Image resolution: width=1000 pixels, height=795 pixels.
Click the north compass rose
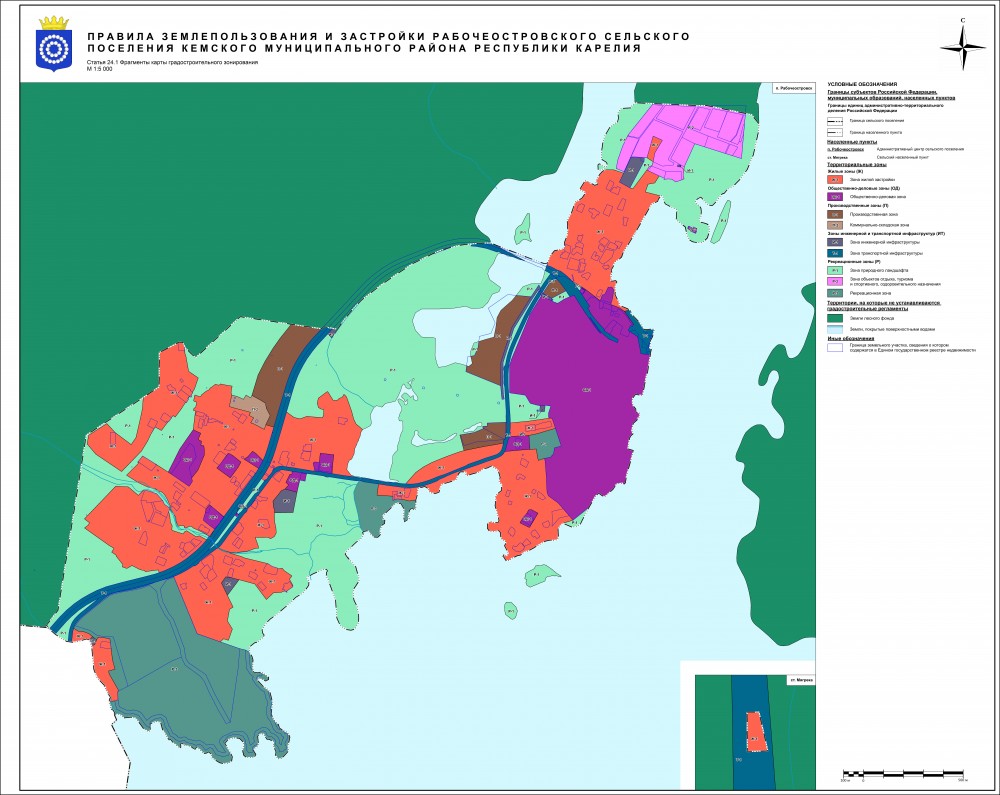(x=963, y=45)
